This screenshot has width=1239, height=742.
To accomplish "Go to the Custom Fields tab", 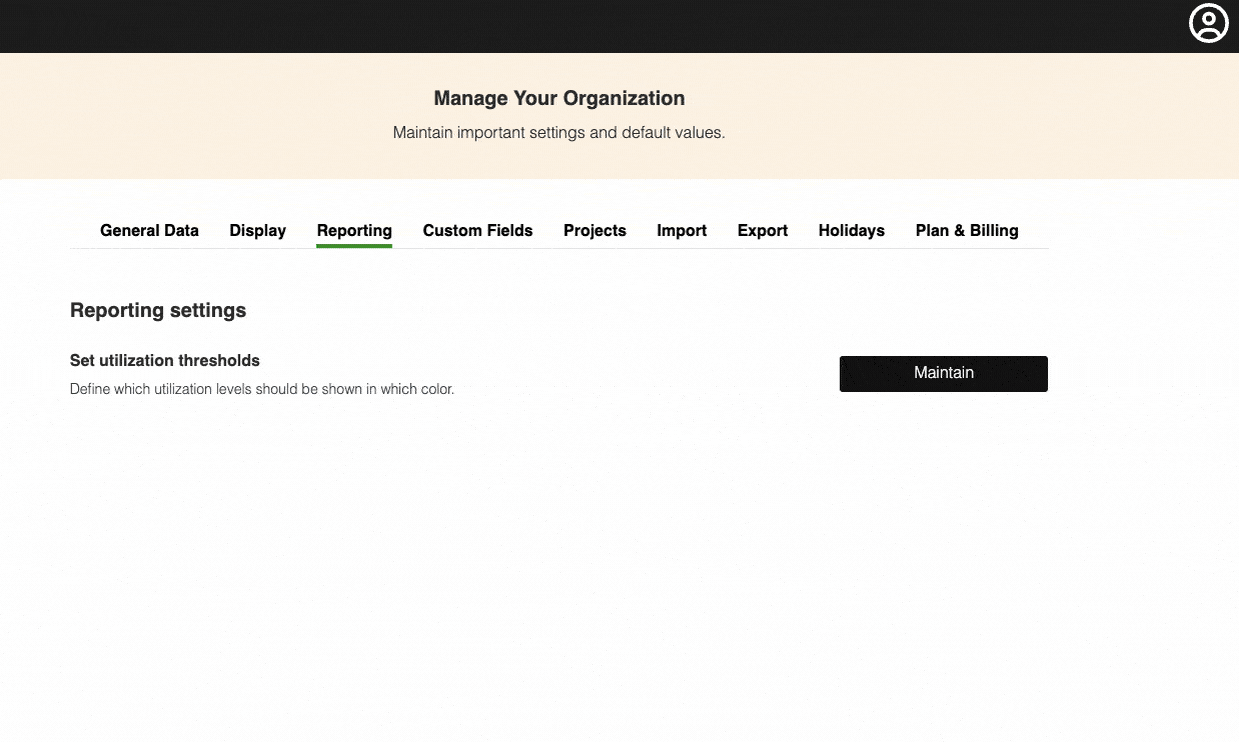I will [x=477, y=231].
